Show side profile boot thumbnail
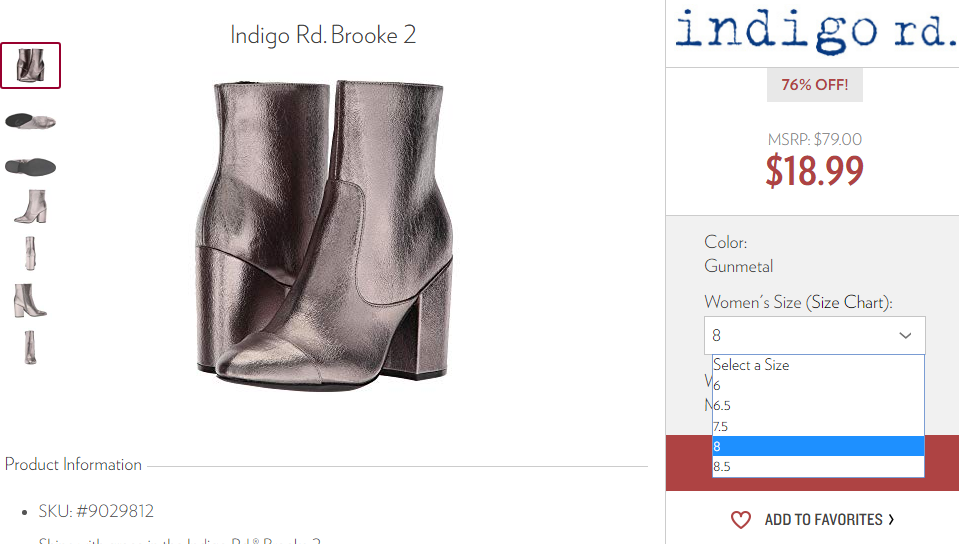The width and height of the screenshot is (959, 544). point(31,206)
